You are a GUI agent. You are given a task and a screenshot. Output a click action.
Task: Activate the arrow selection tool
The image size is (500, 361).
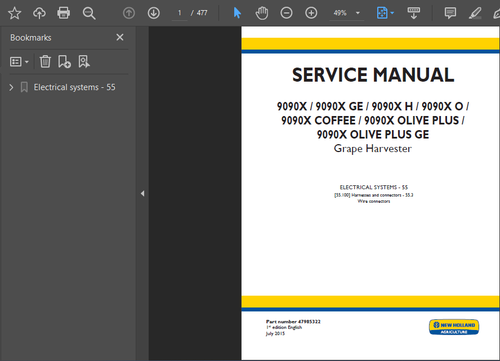click(x=237, y=13)
